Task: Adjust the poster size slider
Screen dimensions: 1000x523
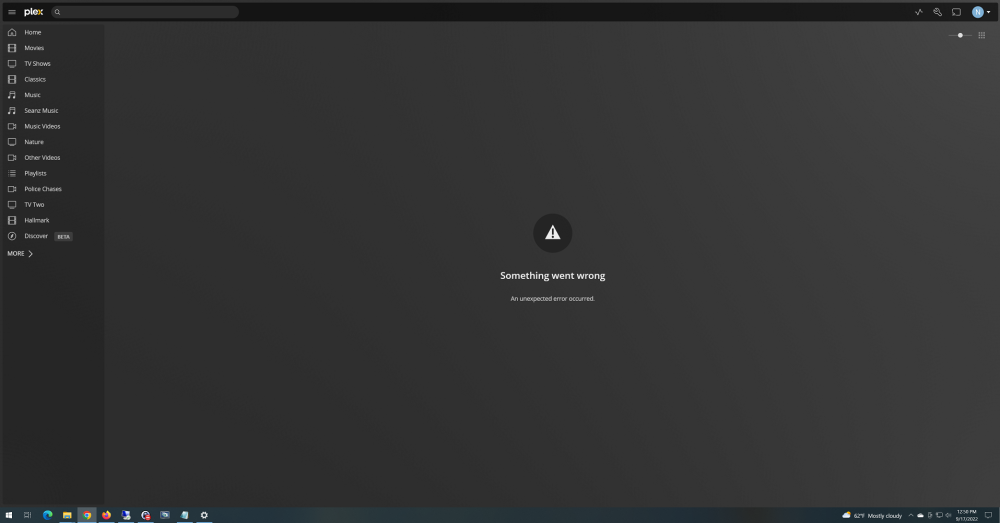Action: (x=960, y=35)
